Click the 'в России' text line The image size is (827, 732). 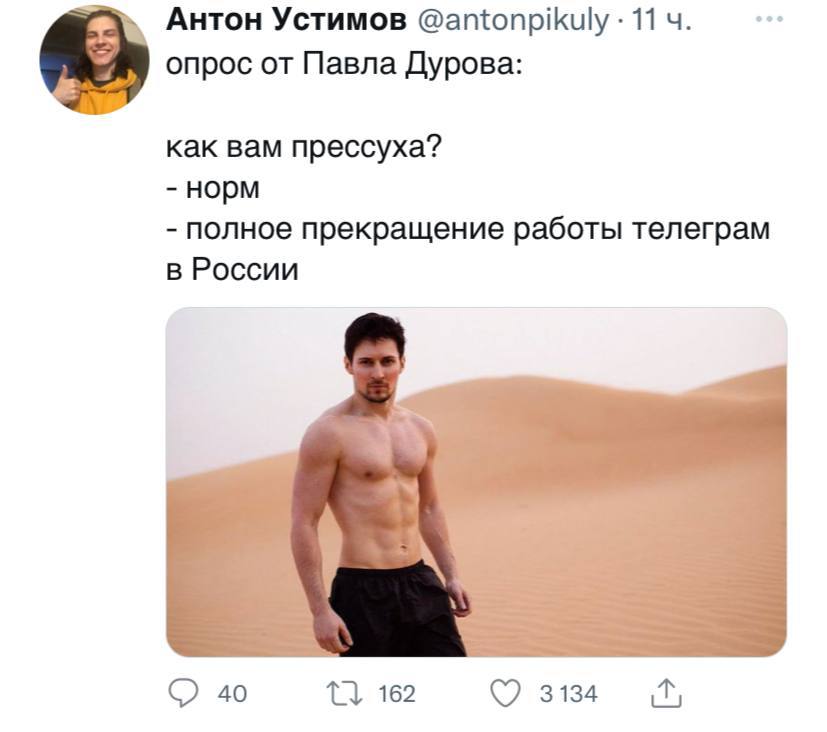coord(232,269)
